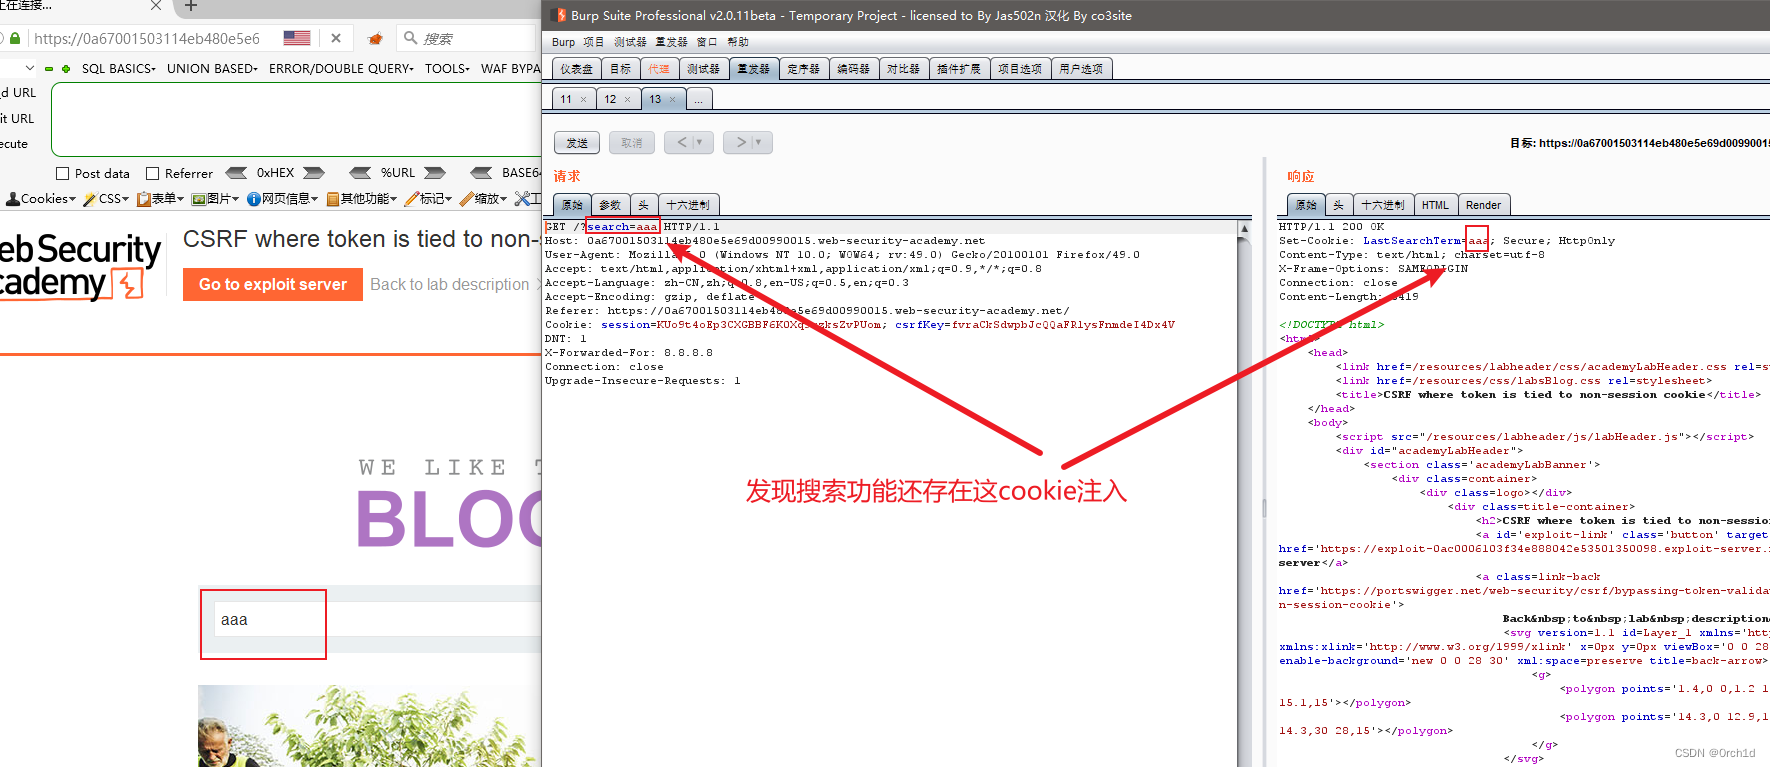Switch to the 目标 target tab
Image resolution: width=1770 pixels, height=767 pixels.
[x=621, y=69]
